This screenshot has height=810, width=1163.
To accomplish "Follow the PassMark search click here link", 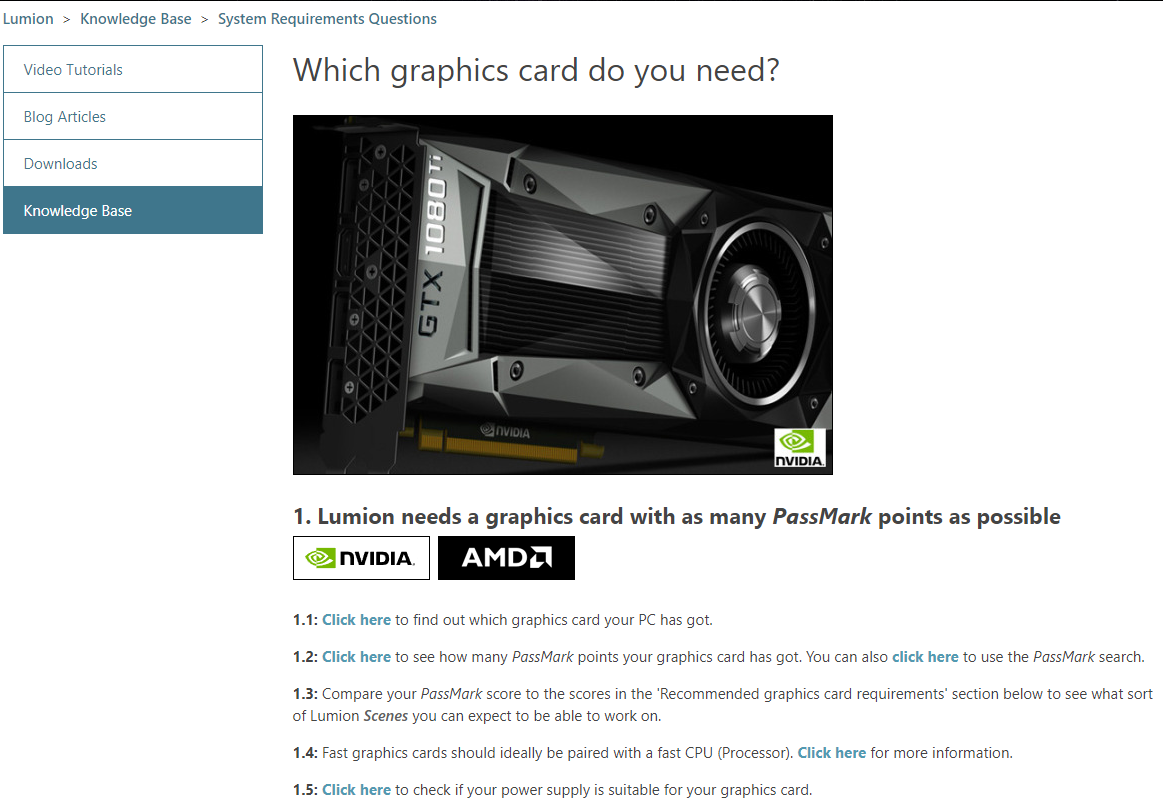I will tap(925, 657).
